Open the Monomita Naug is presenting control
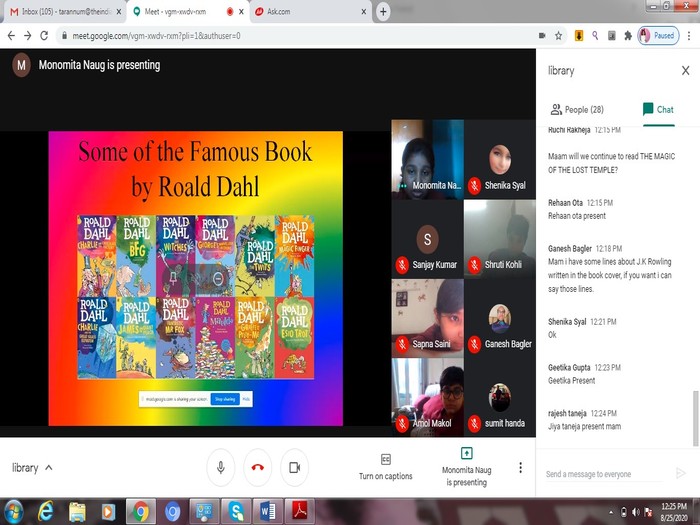The image size is (700, 525). [x=467, y=467]
